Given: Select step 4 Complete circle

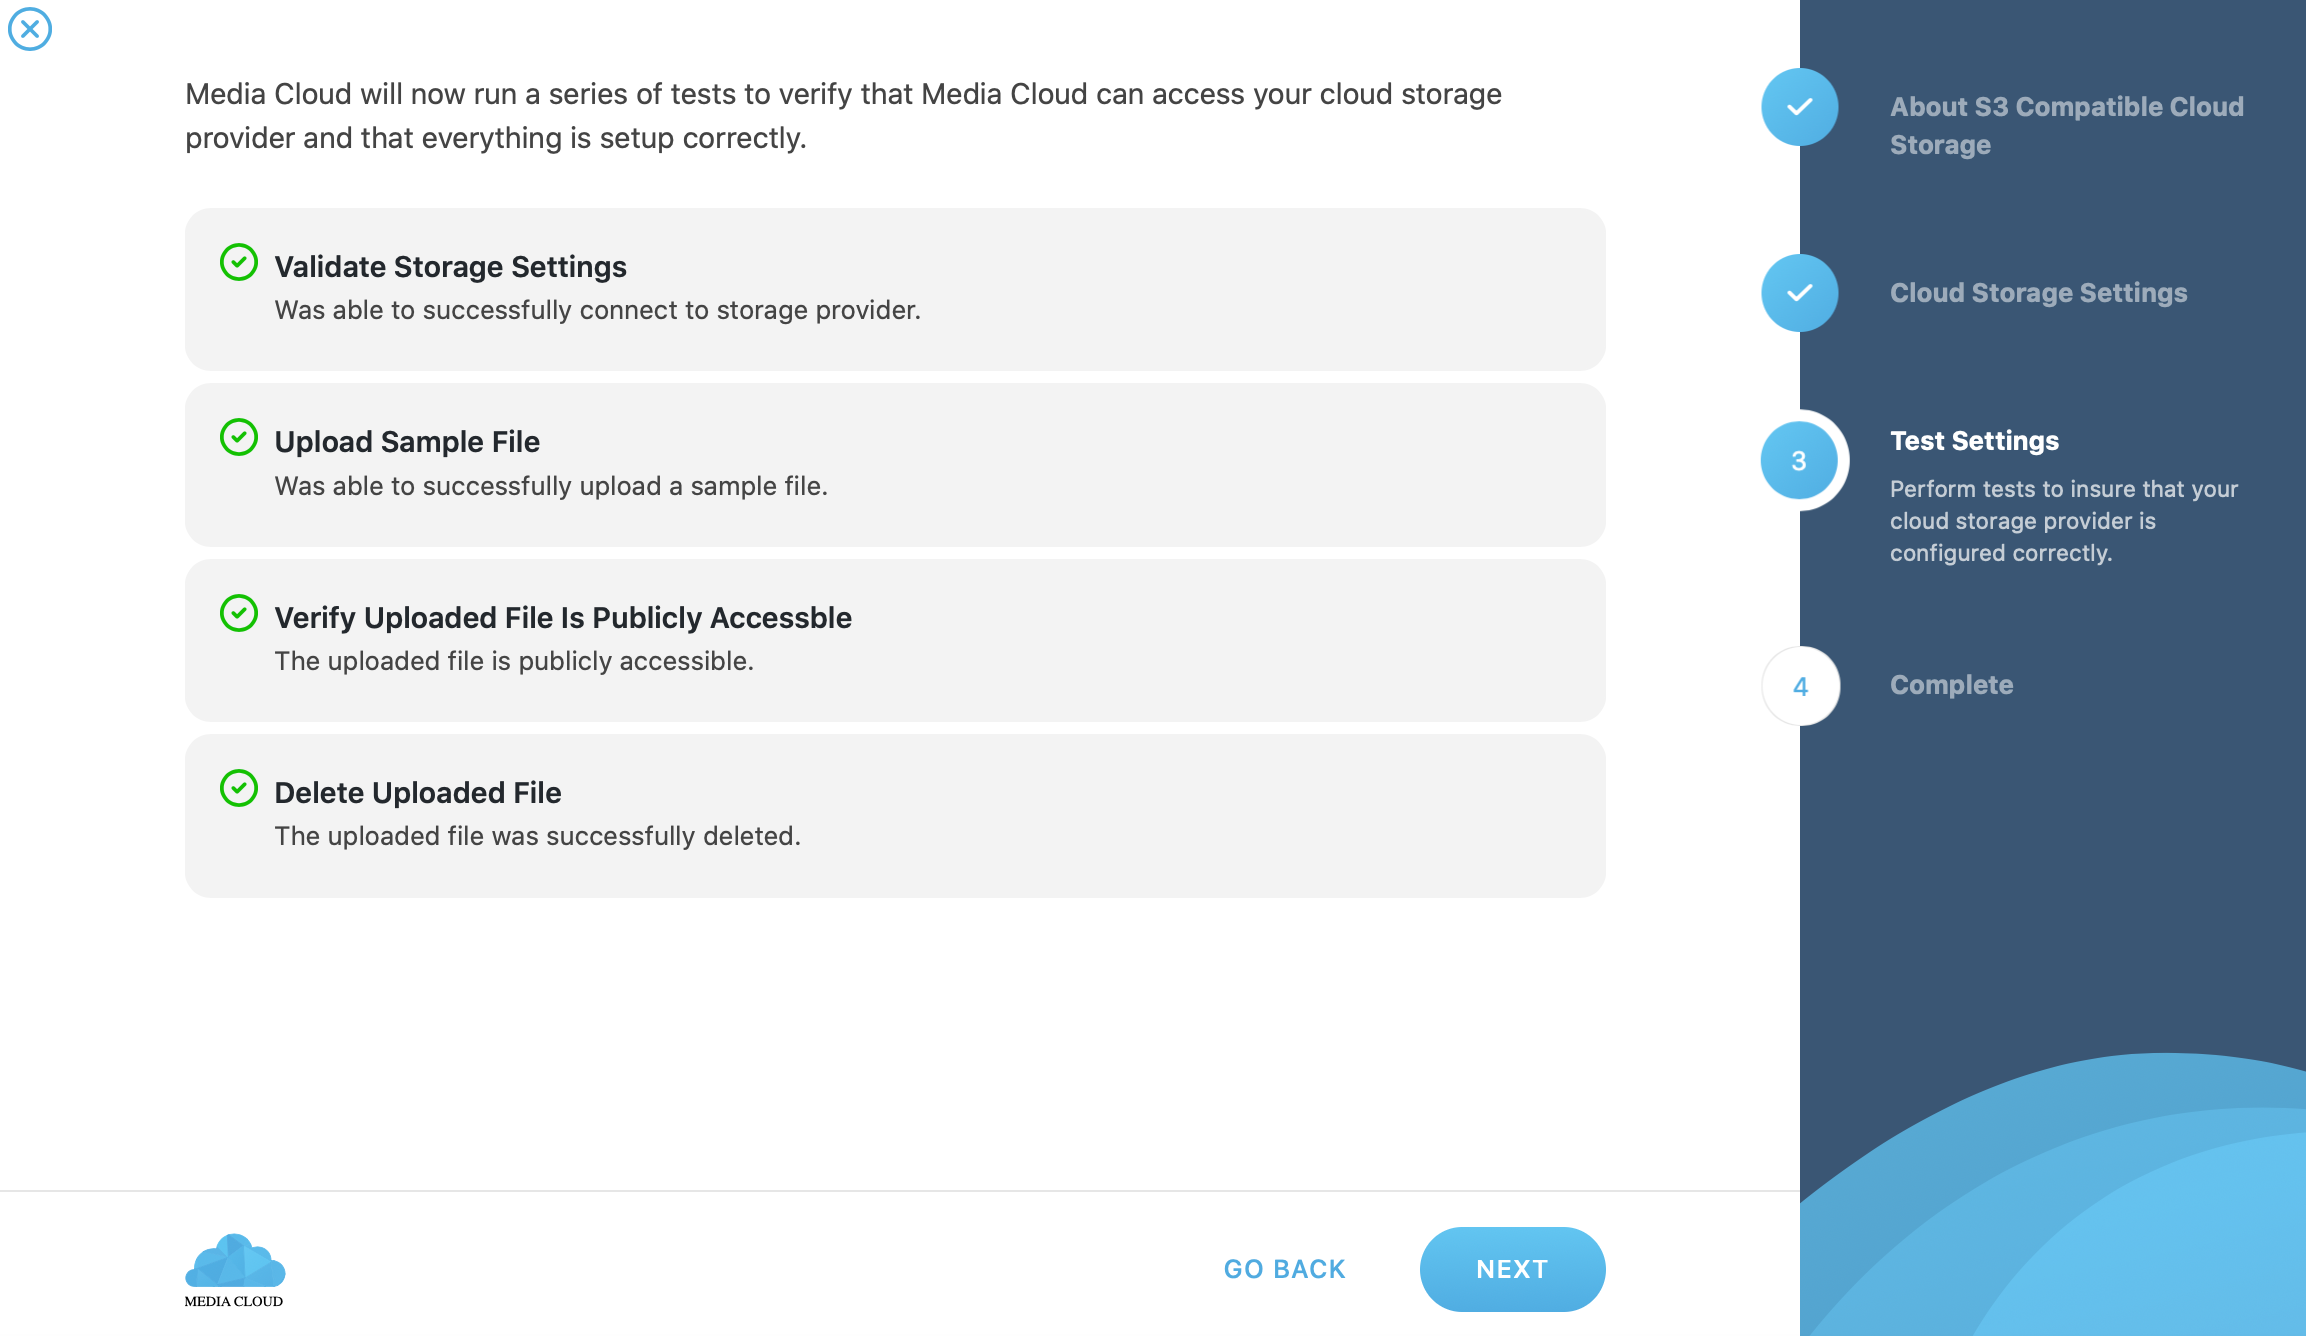Looking at the screenshot, I should 1800,686.
